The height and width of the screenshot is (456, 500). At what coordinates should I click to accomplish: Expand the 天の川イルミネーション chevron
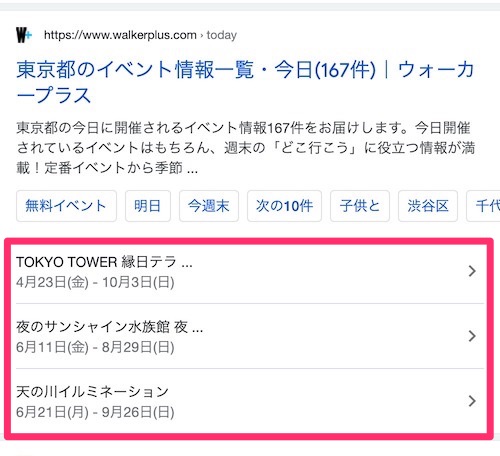click(472, 401)
